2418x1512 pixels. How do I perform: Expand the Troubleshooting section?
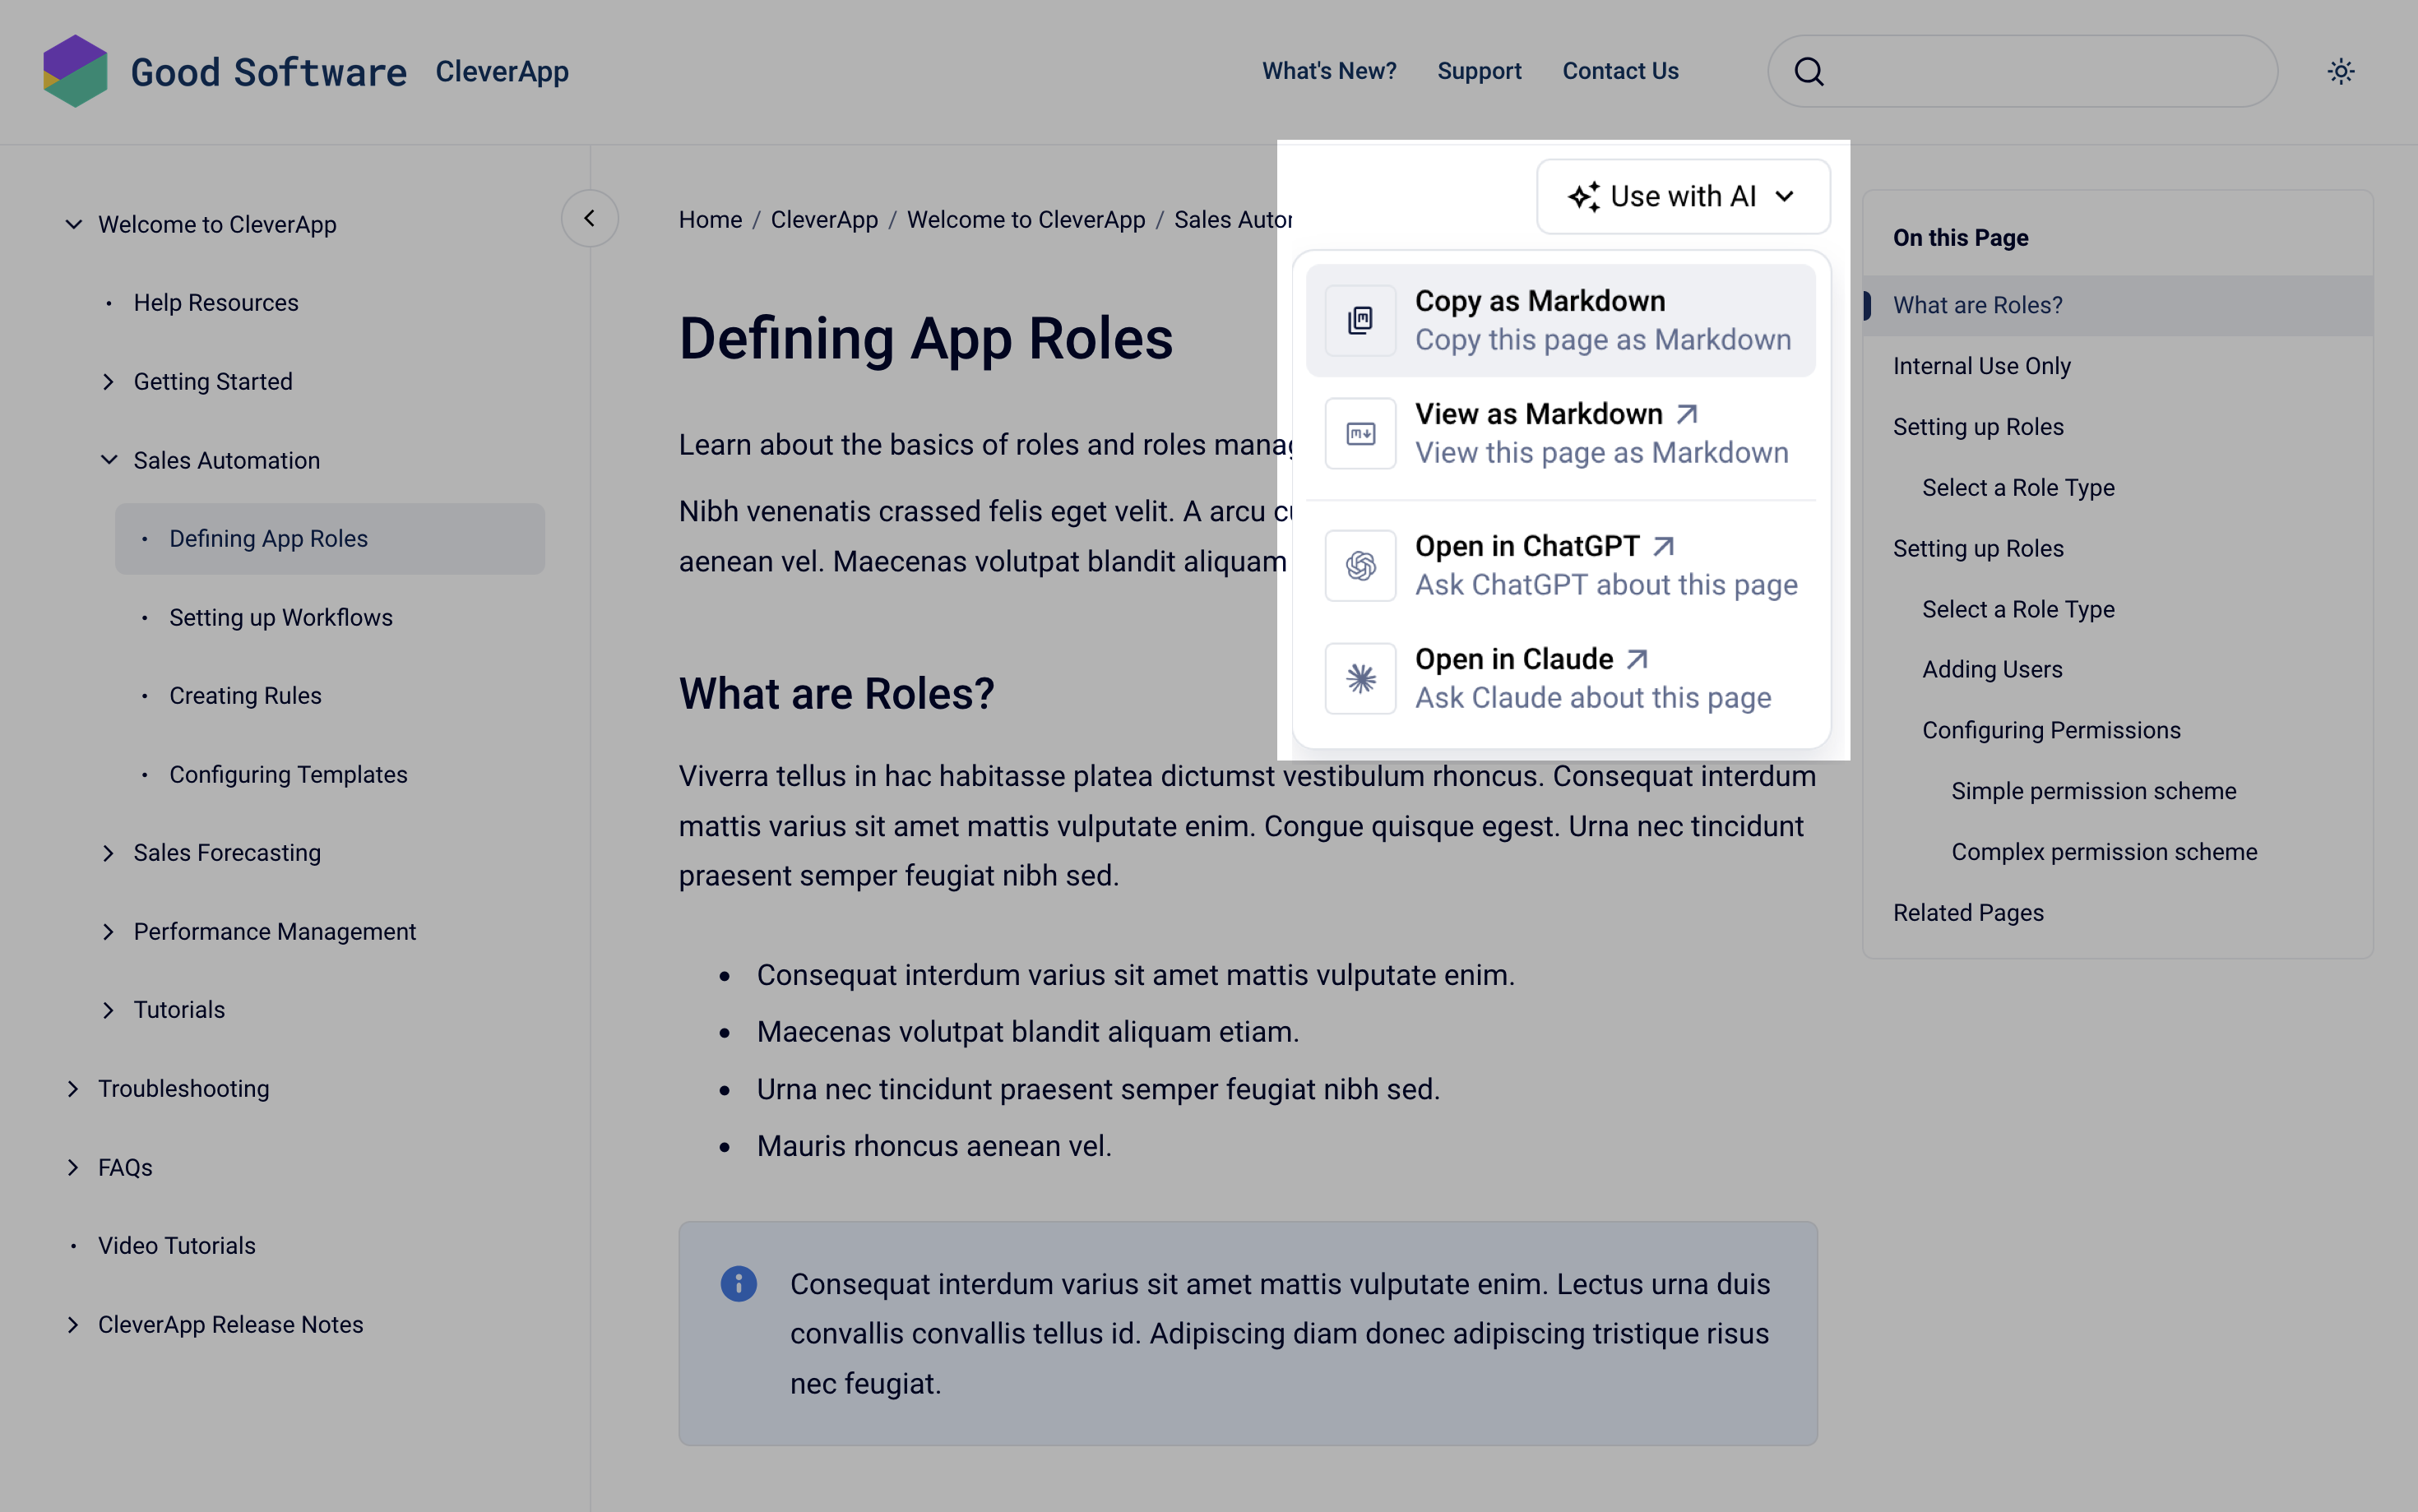click(73, 1089)
